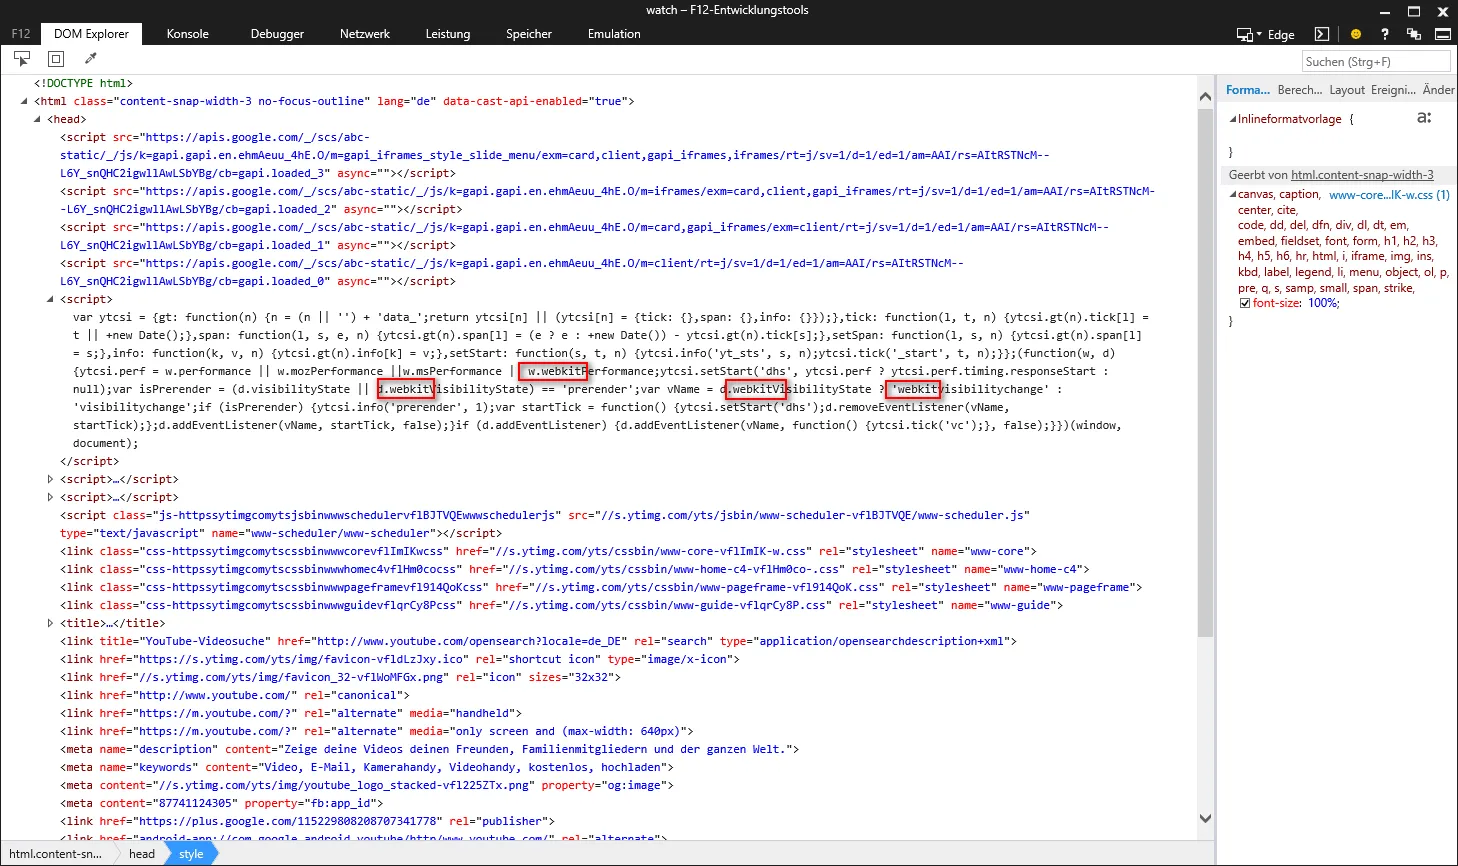
Task: Activate the Select element picker tool
Action: 22,59
